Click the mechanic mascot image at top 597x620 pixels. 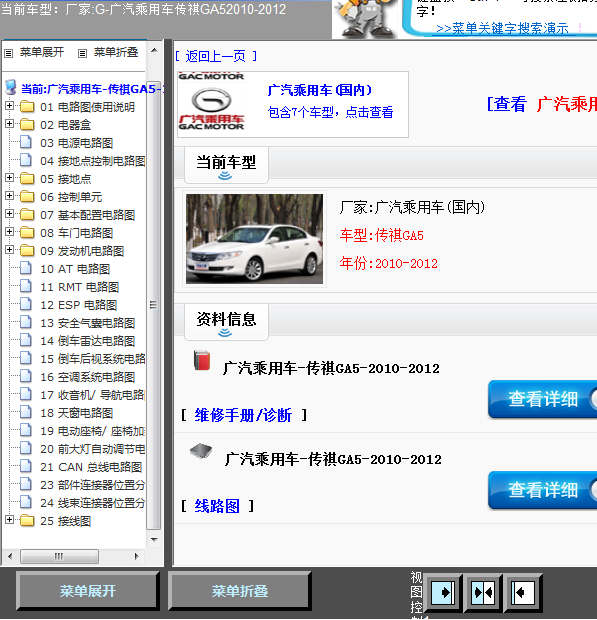(x=366, y=19)
